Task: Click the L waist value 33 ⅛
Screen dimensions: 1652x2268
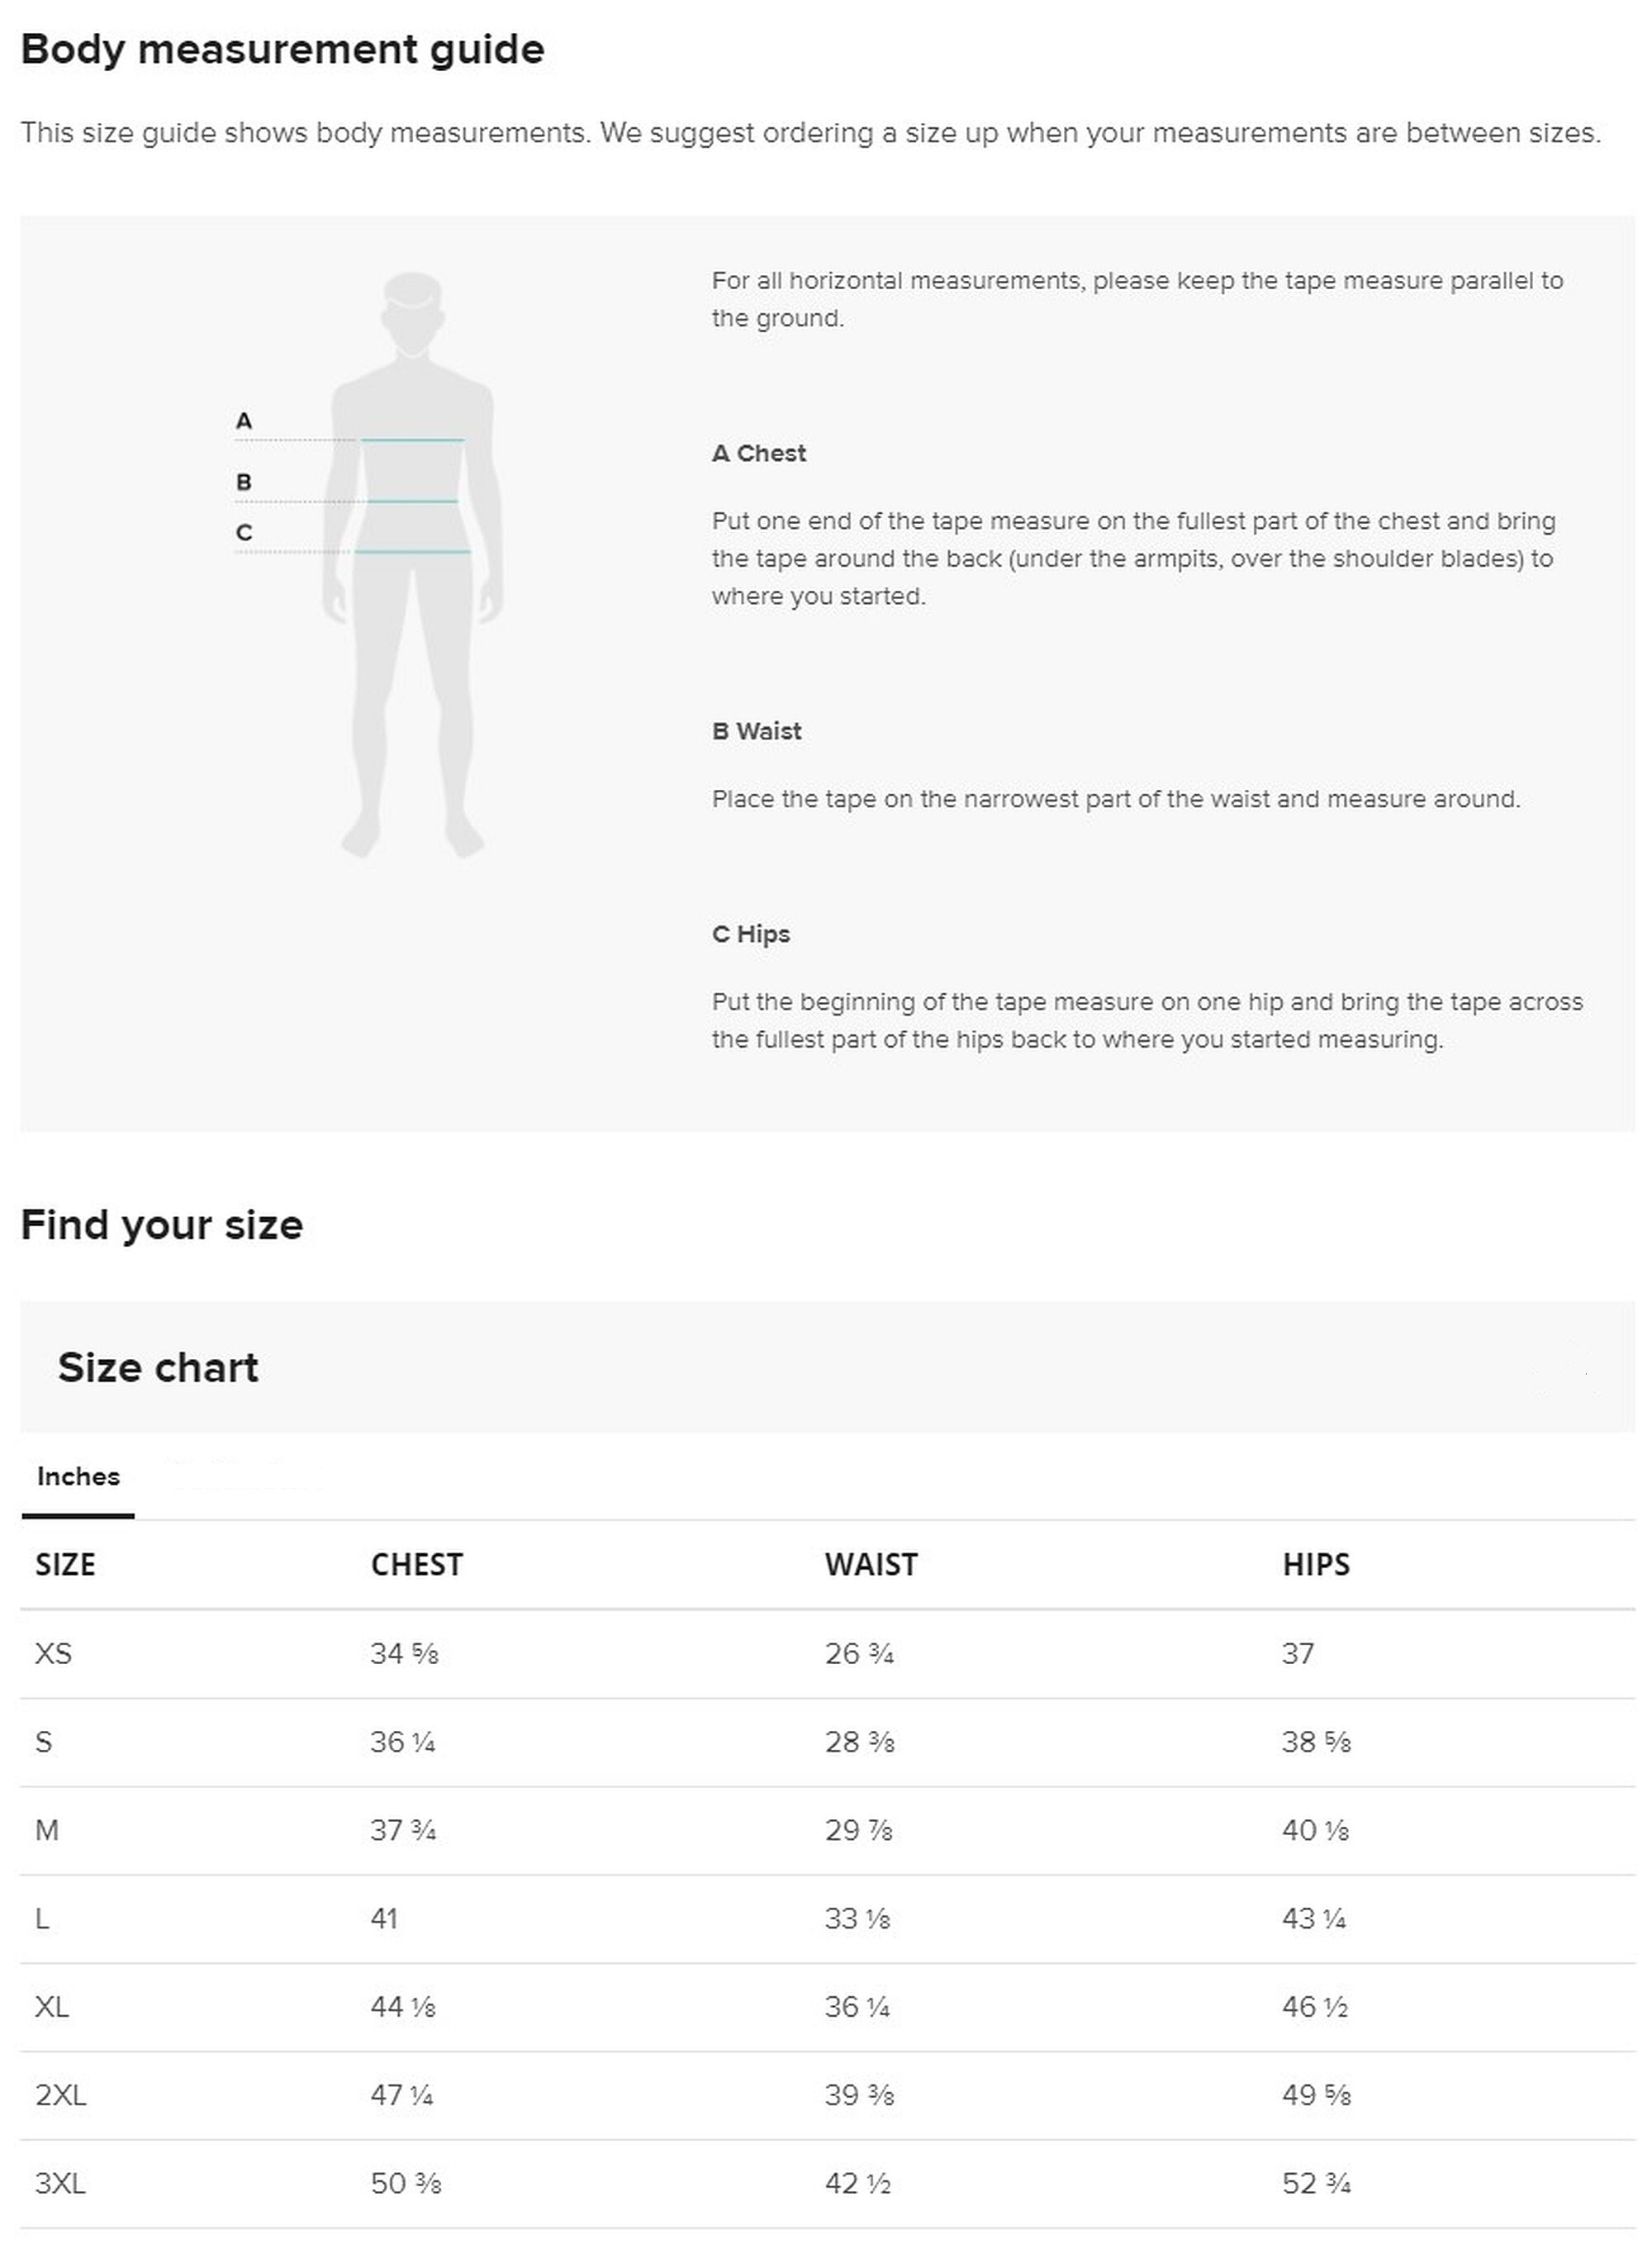Action: 857,1918
